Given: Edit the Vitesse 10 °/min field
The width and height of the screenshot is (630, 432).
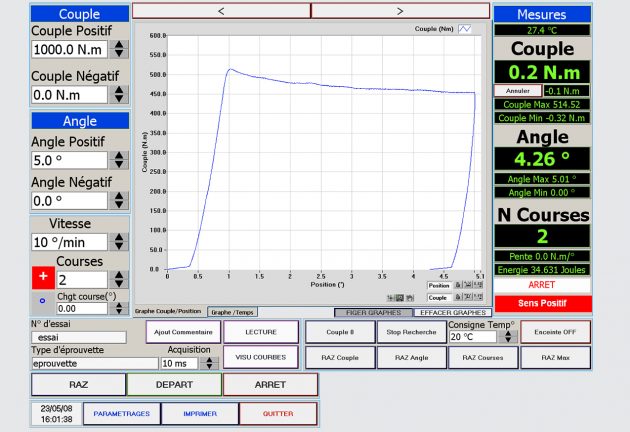Looking at the screenshot, I should point(70,242).
